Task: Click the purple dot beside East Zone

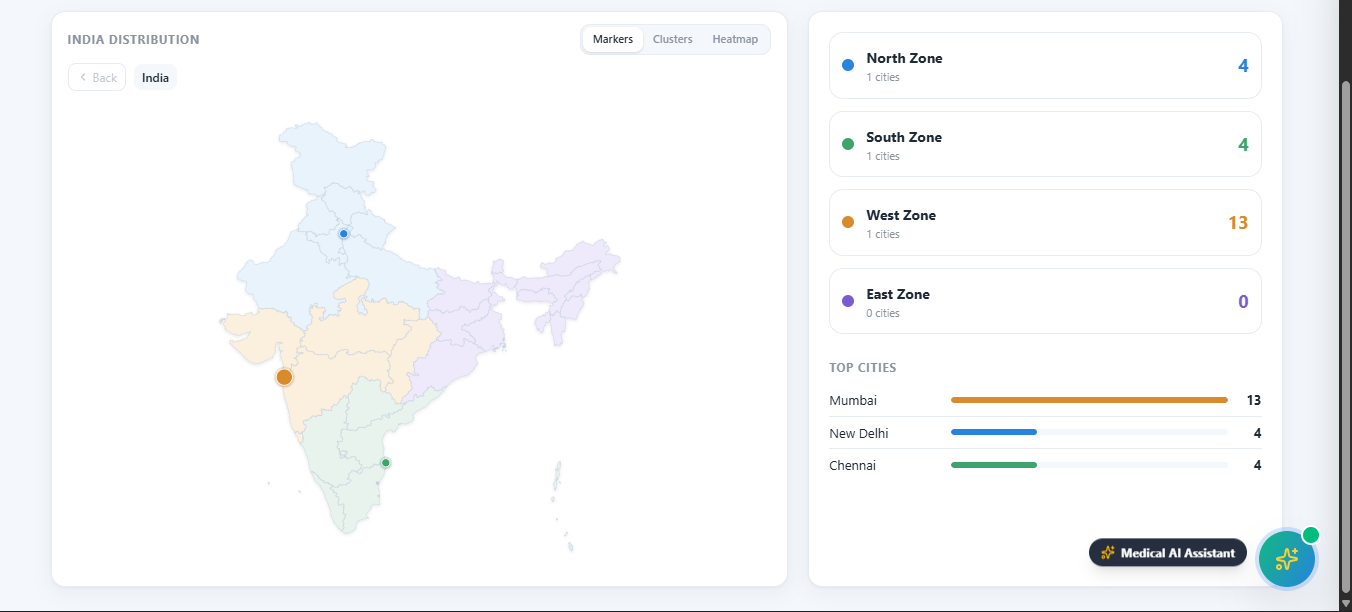Action: point(848,300)
